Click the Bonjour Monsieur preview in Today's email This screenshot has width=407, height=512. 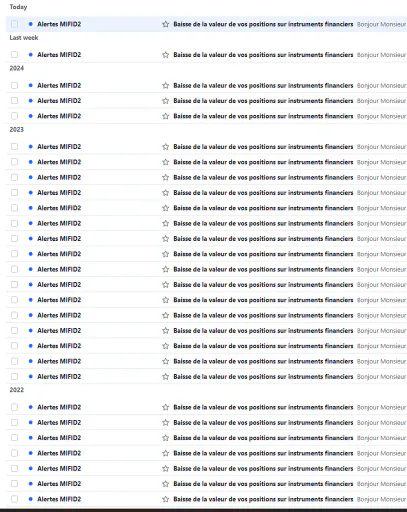381,24
